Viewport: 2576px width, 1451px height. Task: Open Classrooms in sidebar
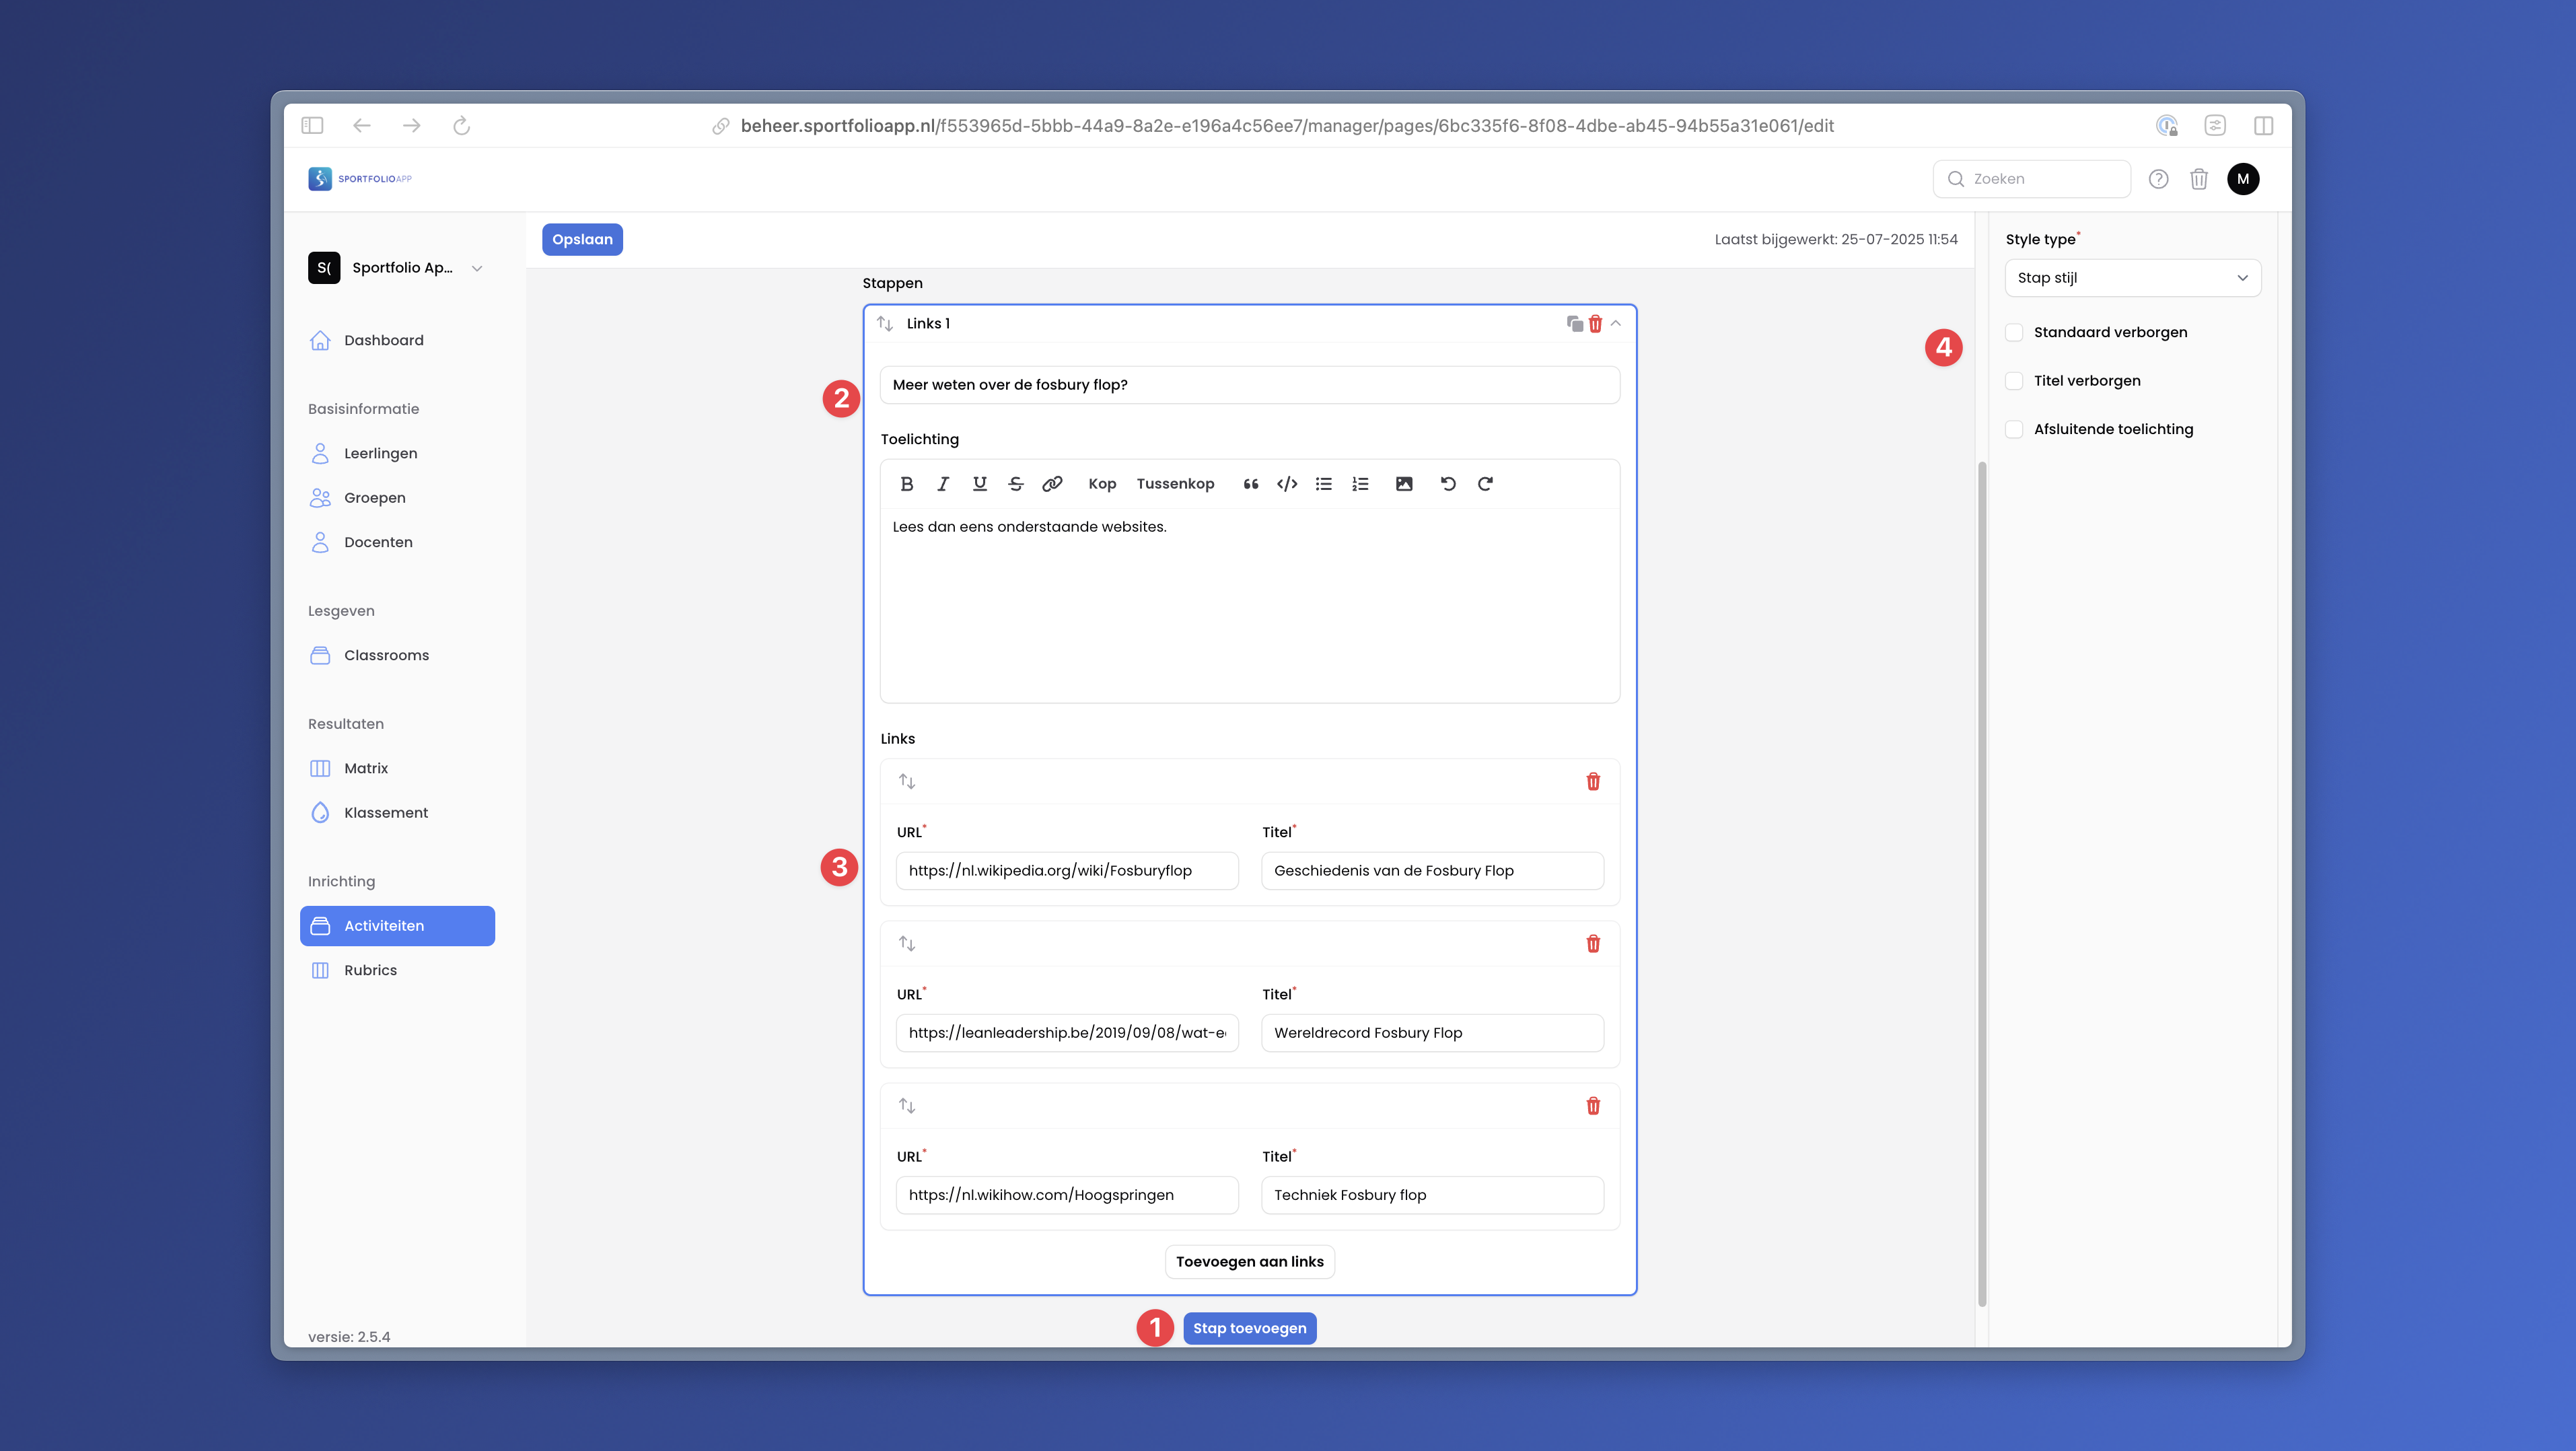click(397, 655)
